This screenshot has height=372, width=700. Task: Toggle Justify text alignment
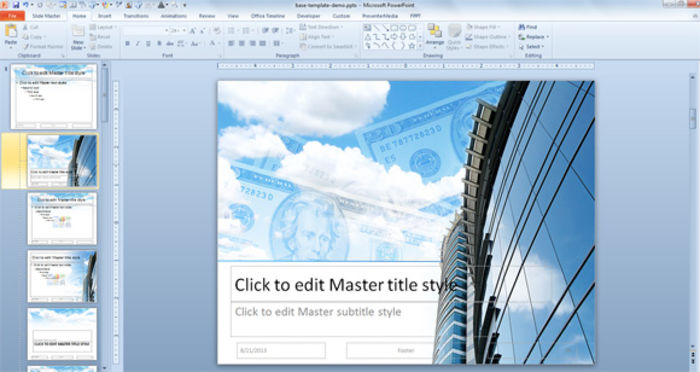point(262,43)
